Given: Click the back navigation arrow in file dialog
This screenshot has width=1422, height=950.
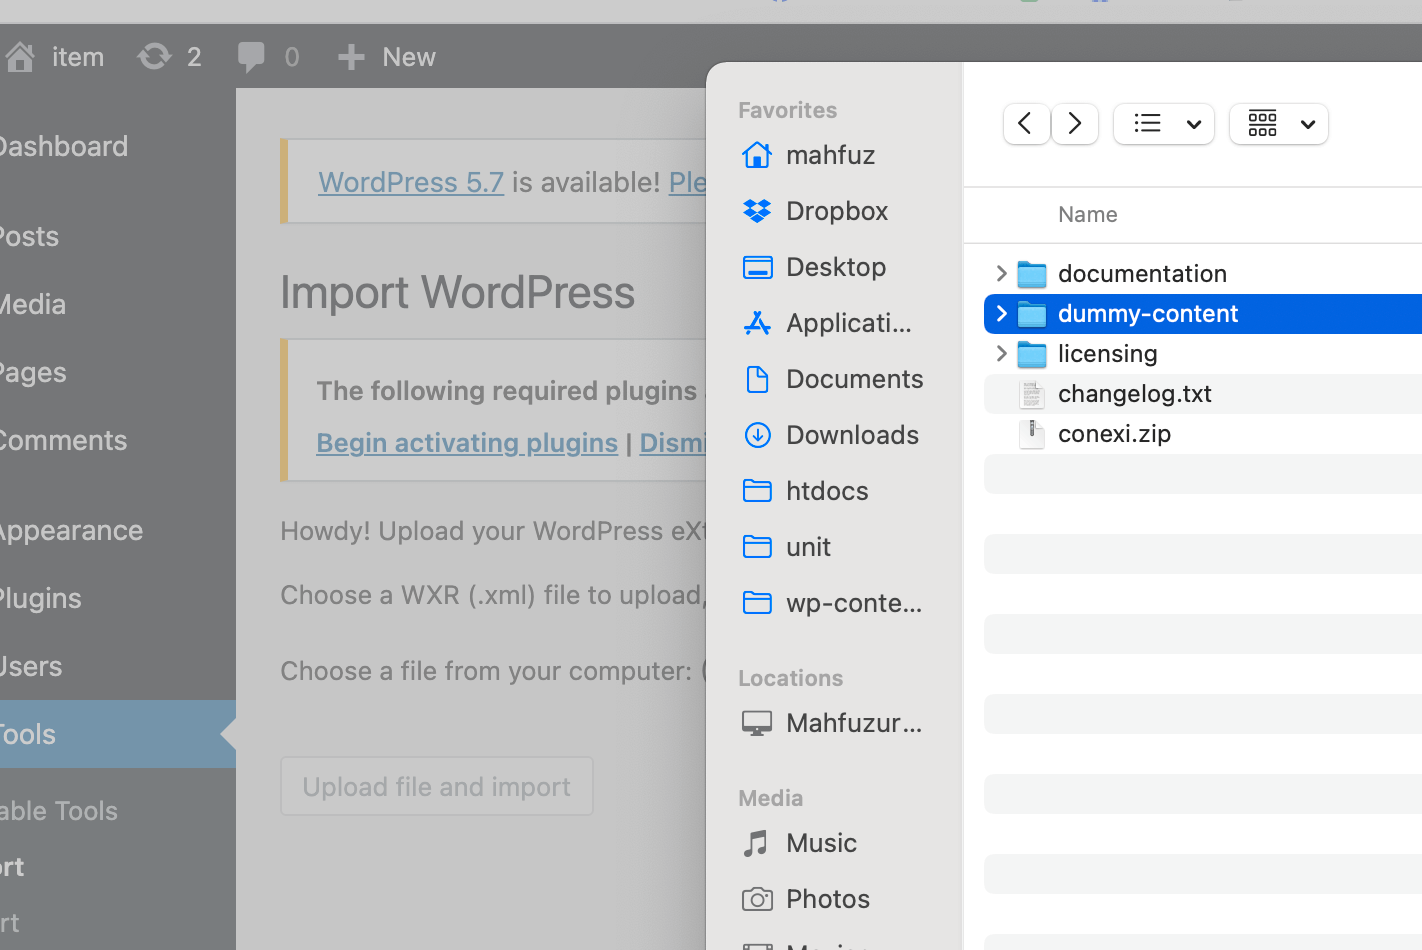Looking at the screenshot, I should pos(1025,124).
